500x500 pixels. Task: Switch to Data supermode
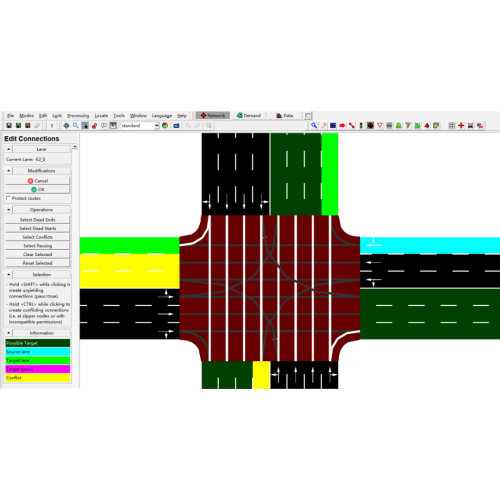[x=285, y=116]
